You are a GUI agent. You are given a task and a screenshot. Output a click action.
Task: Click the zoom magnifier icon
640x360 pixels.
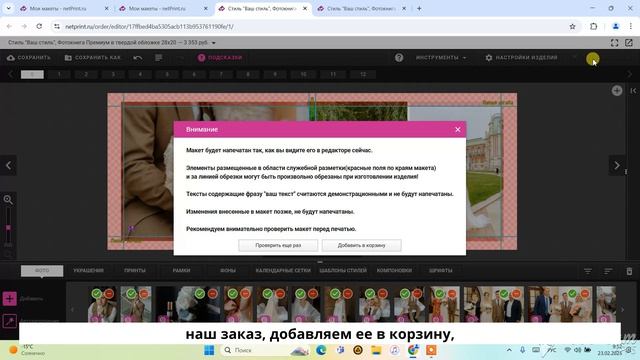click(x=8, y=200)
